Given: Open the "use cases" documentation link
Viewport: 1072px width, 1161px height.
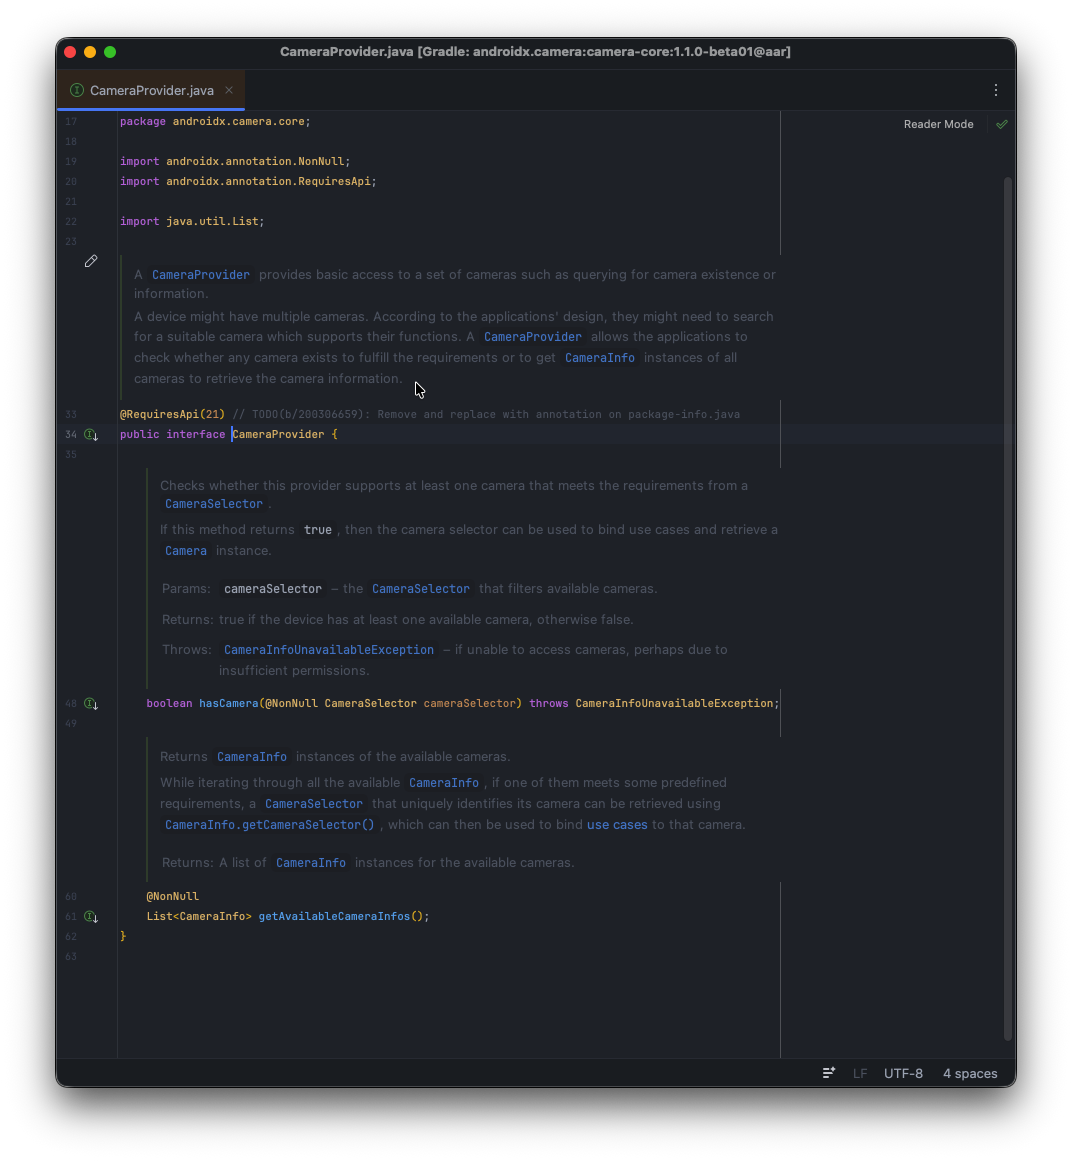Looking at the screenshot, I should pyautogui.click(x=617, y=825).
